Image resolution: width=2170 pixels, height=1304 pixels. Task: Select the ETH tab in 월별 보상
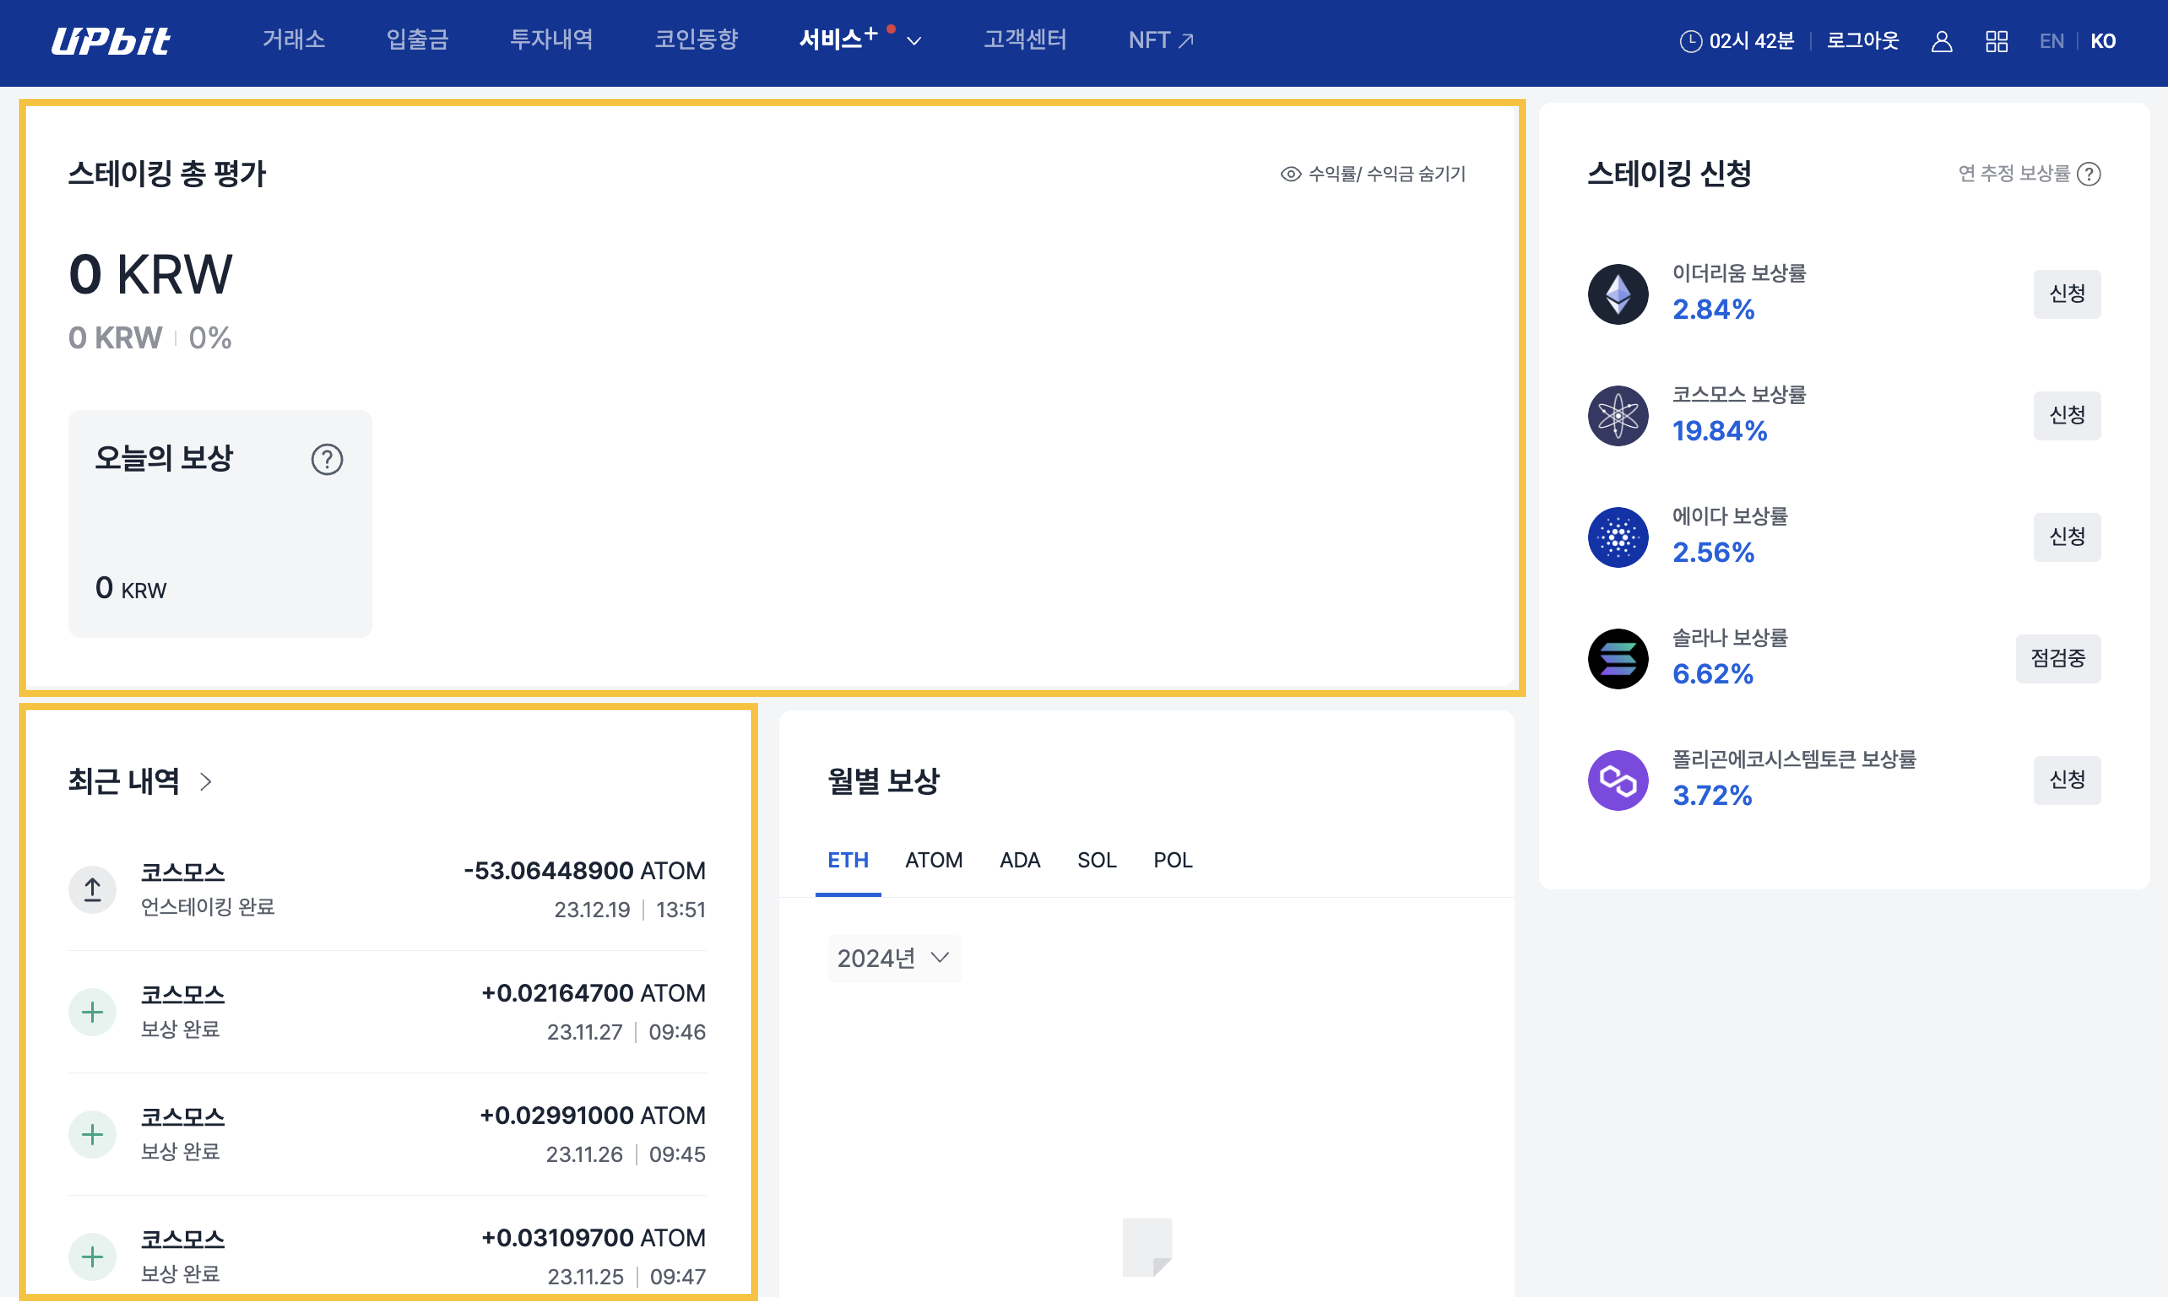[x=848, y=860]
